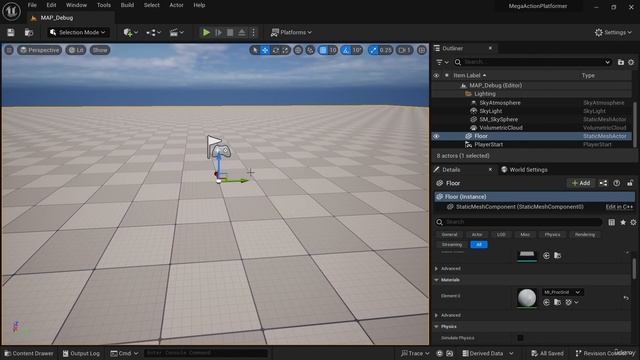Sort Outliner by Item Label column
The image size is (640, 360).
click(x=469, y=76)
